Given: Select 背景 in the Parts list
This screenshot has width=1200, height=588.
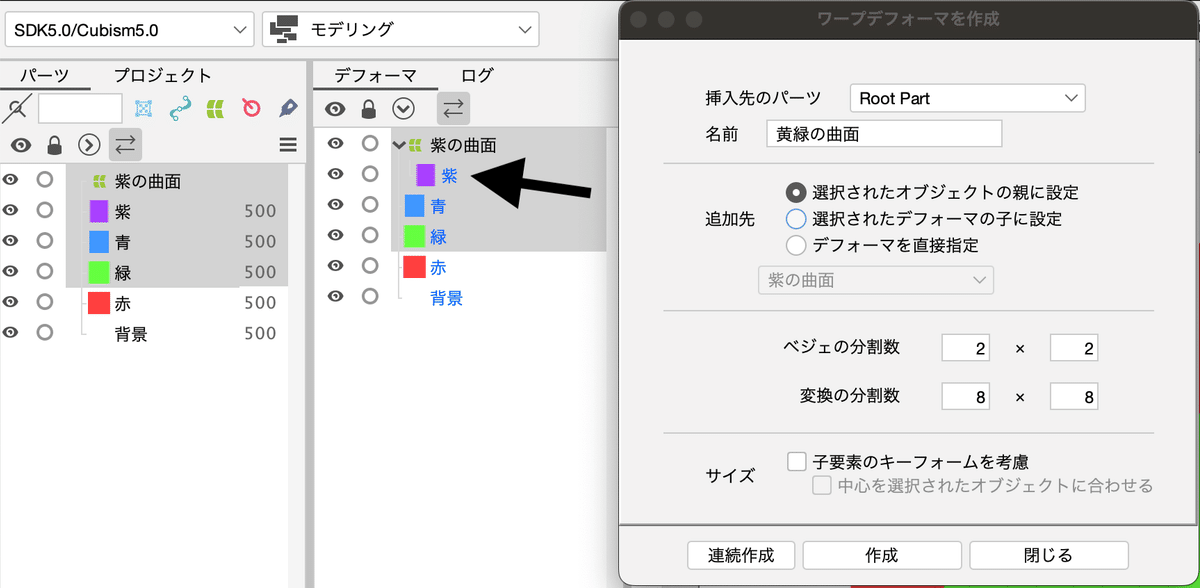Looking at the screenshot, I should tap(131, 334).
